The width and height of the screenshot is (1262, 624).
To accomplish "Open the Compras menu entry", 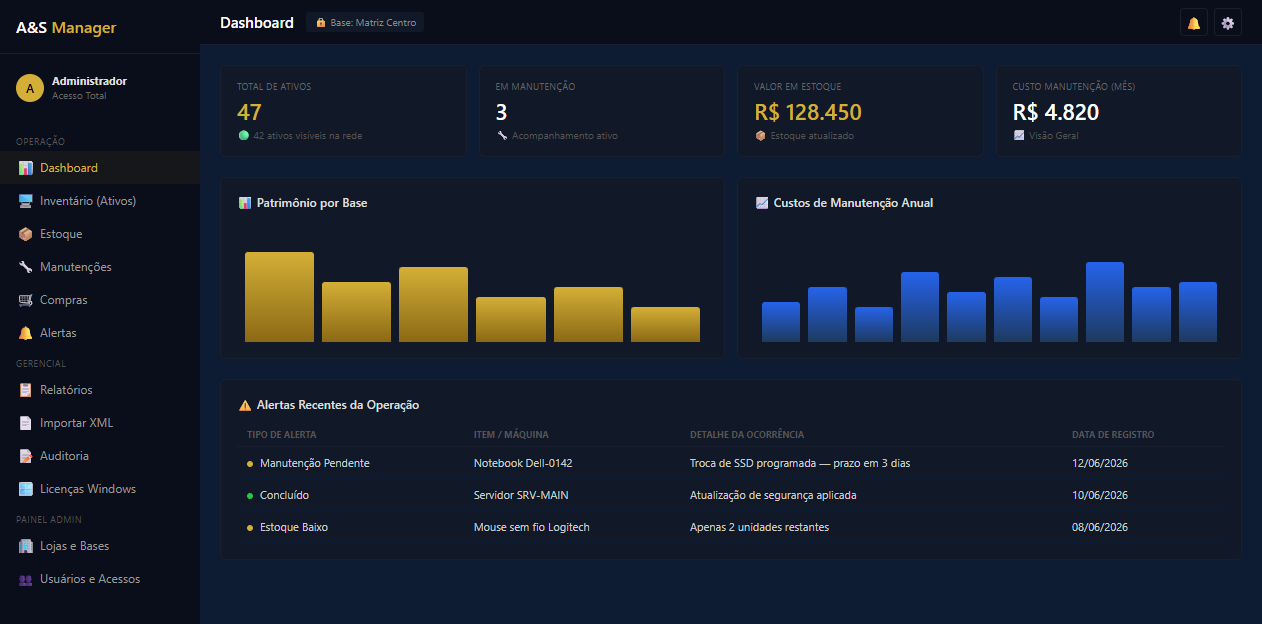I will [x=100, y=300].
